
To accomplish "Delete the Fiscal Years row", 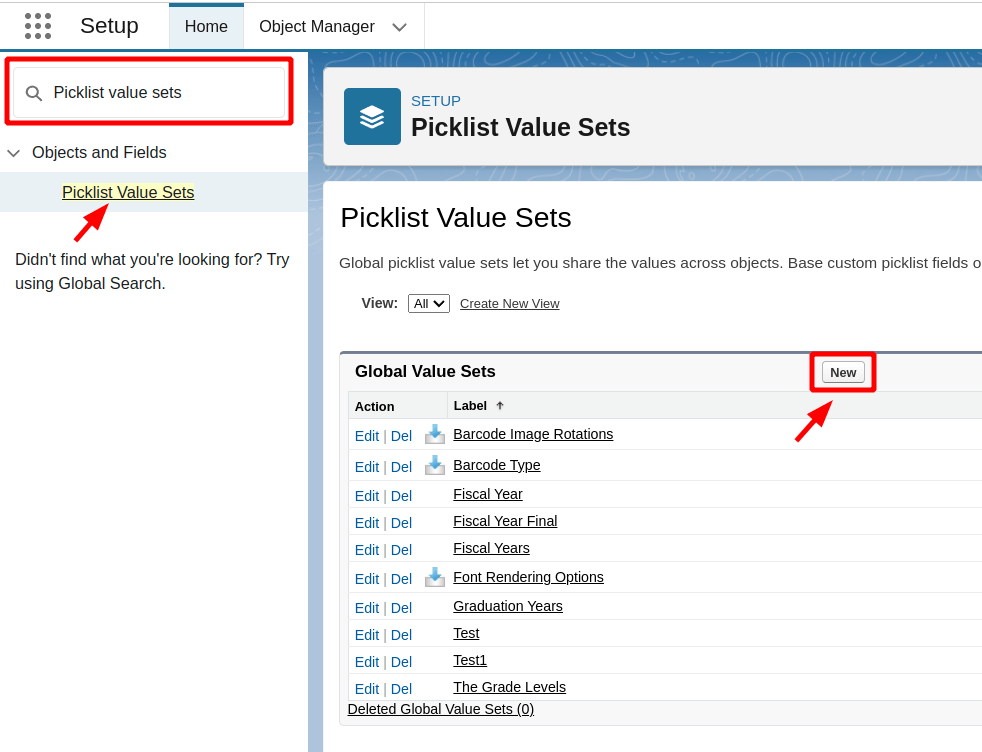I will (x=401, y=550).
